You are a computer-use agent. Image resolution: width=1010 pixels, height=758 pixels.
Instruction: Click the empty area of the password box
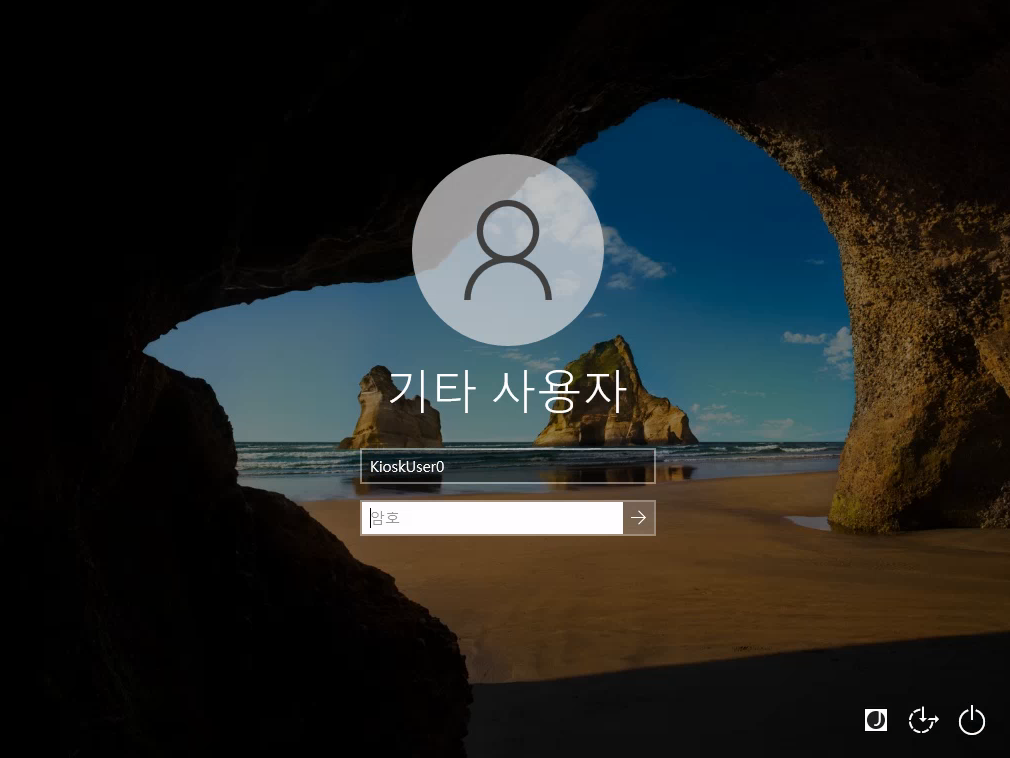[x=512, y=518]
